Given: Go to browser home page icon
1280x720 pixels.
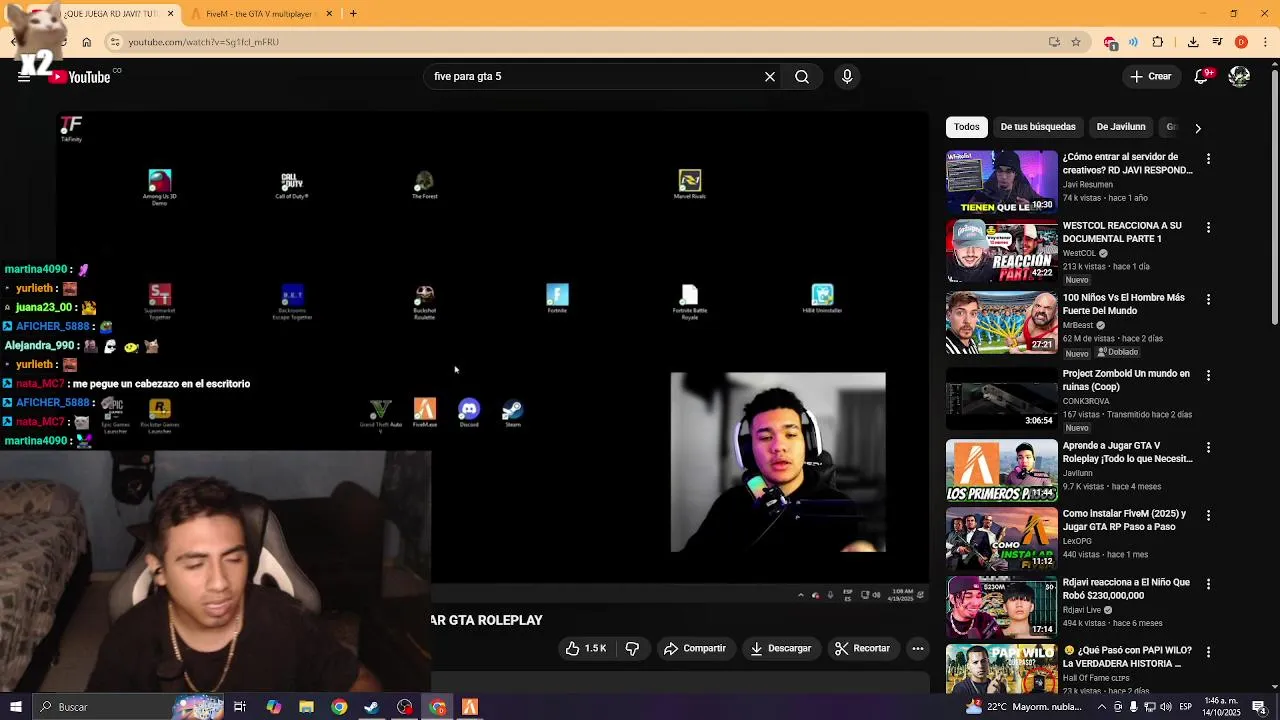Looking at the screenshot, I should (87, 42).
